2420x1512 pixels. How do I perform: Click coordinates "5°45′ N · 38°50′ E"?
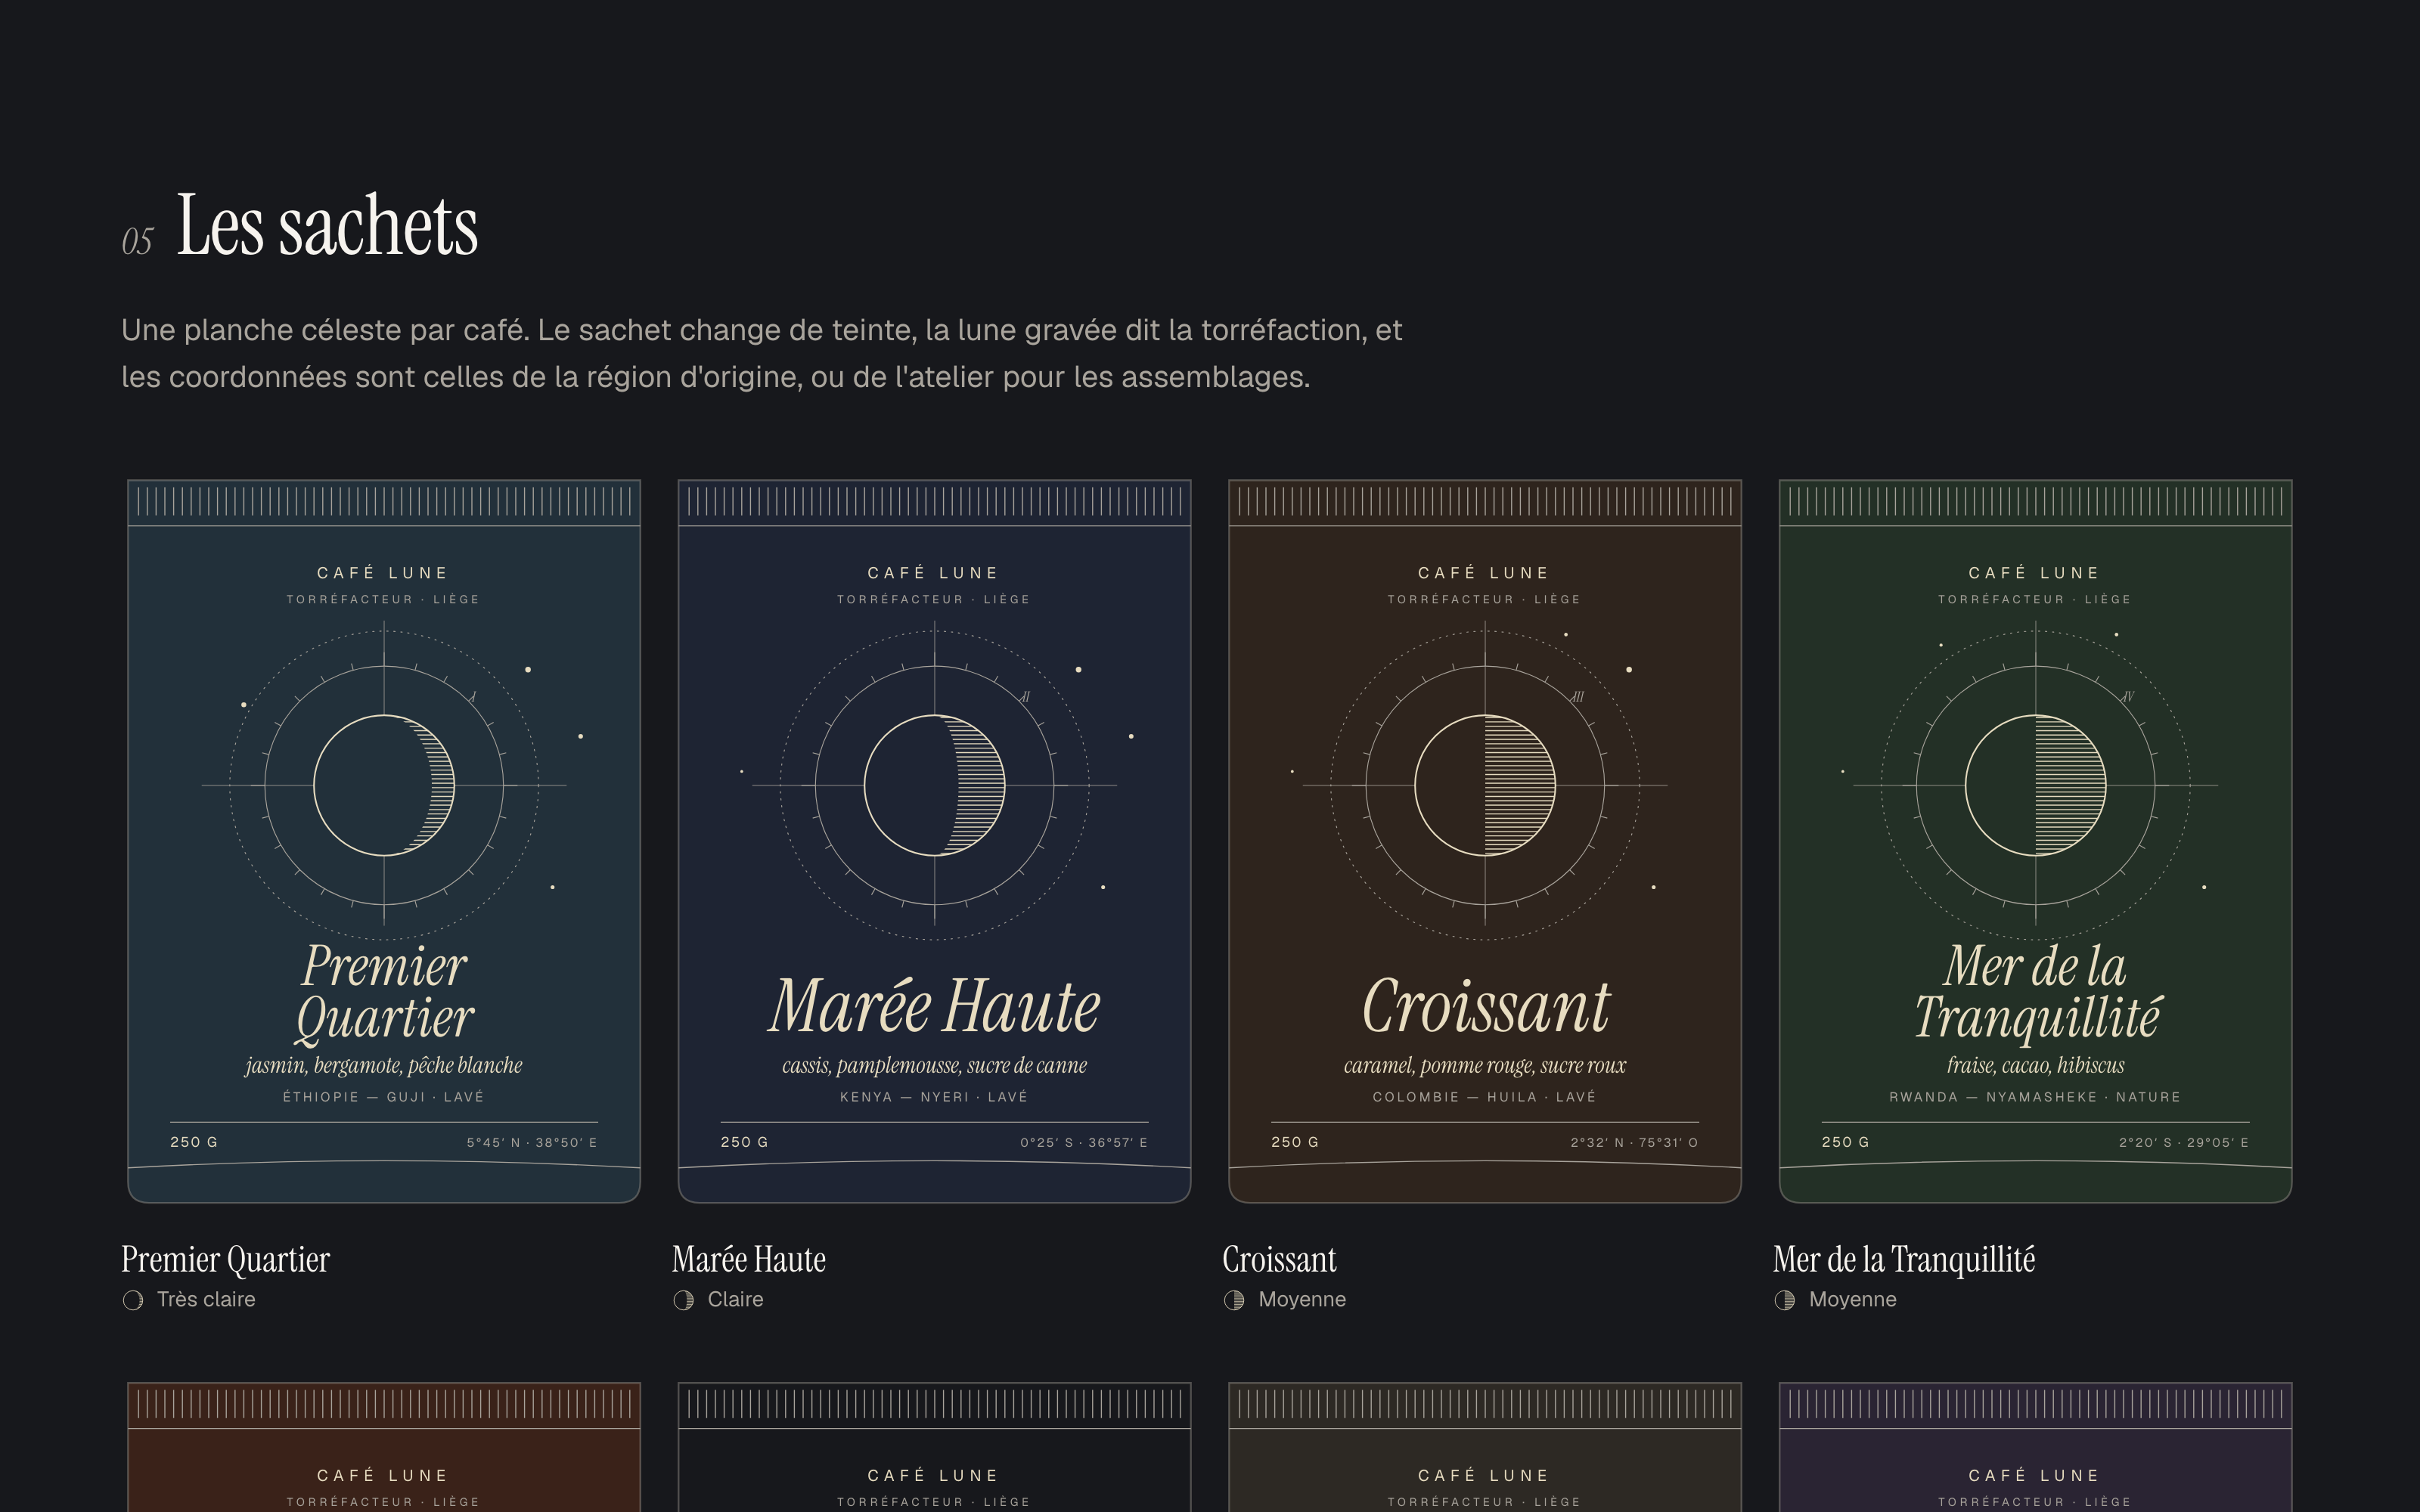532,1142
